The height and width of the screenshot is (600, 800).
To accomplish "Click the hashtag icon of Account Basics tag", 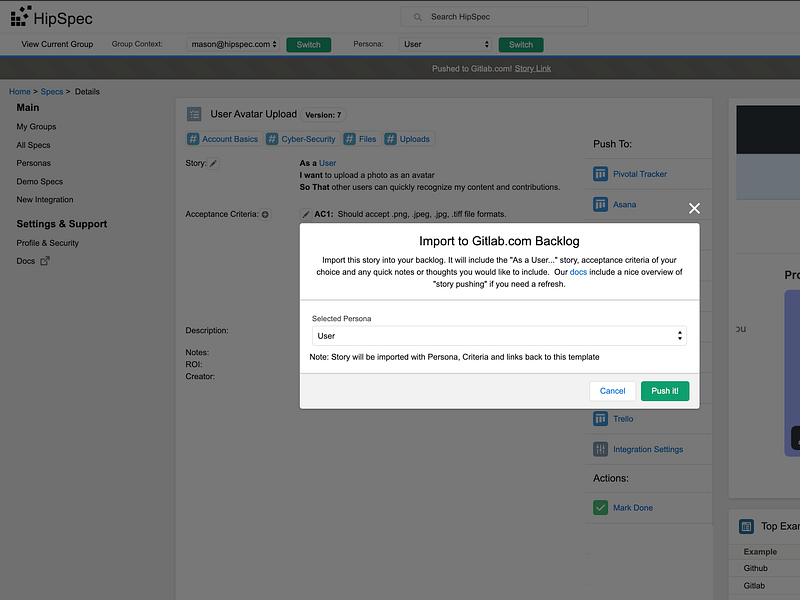I will click(x=193, y=139).
